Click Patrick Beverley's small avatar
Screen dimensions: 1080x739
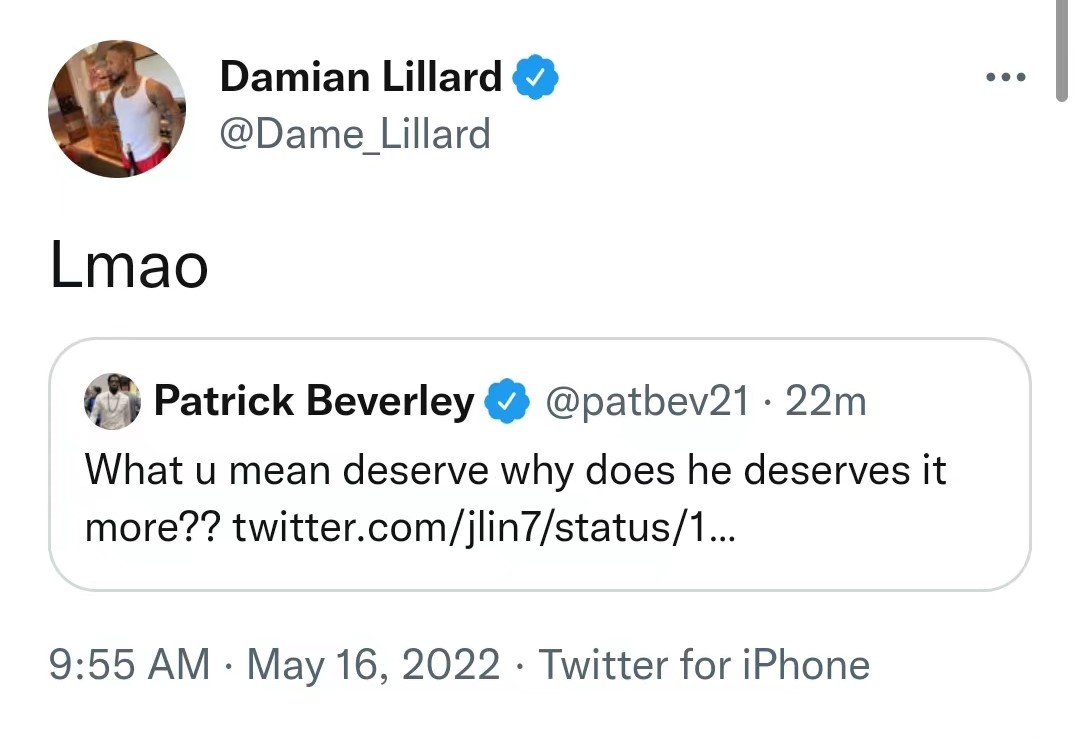point(112,401)
